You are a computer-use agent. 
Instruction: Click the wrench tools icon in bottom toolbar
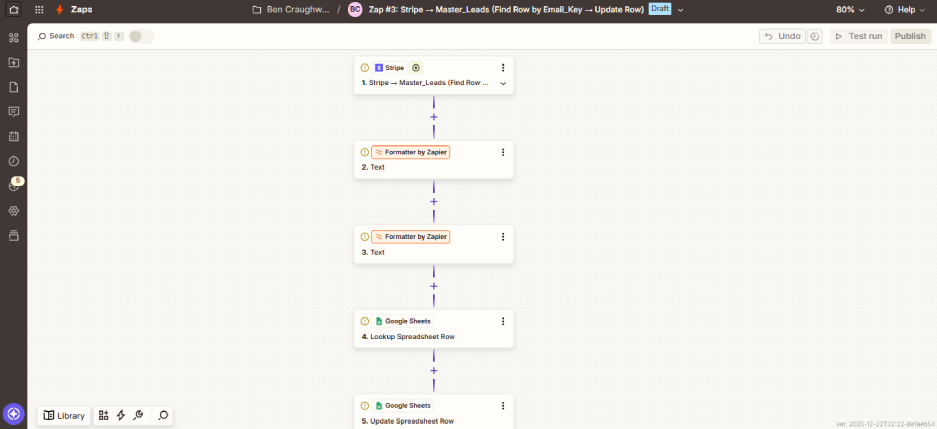pos(138,415)
